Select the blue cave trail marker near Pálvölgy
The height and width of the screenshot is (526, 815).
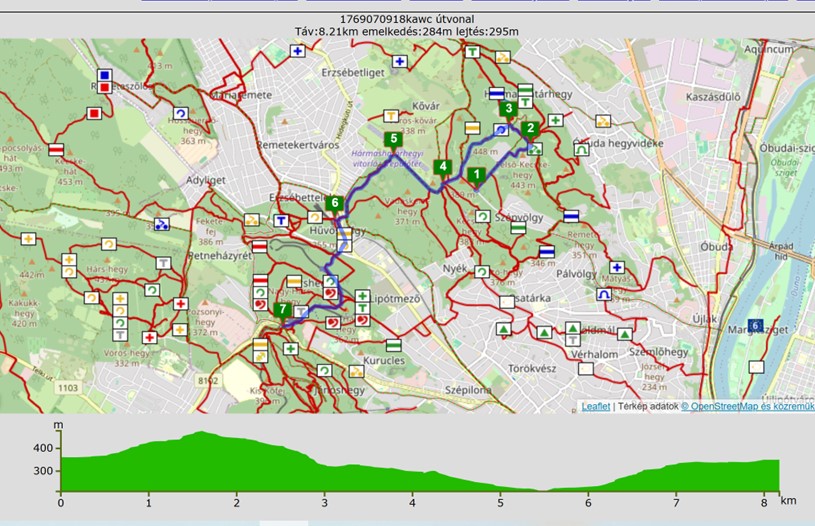(604, 295)
